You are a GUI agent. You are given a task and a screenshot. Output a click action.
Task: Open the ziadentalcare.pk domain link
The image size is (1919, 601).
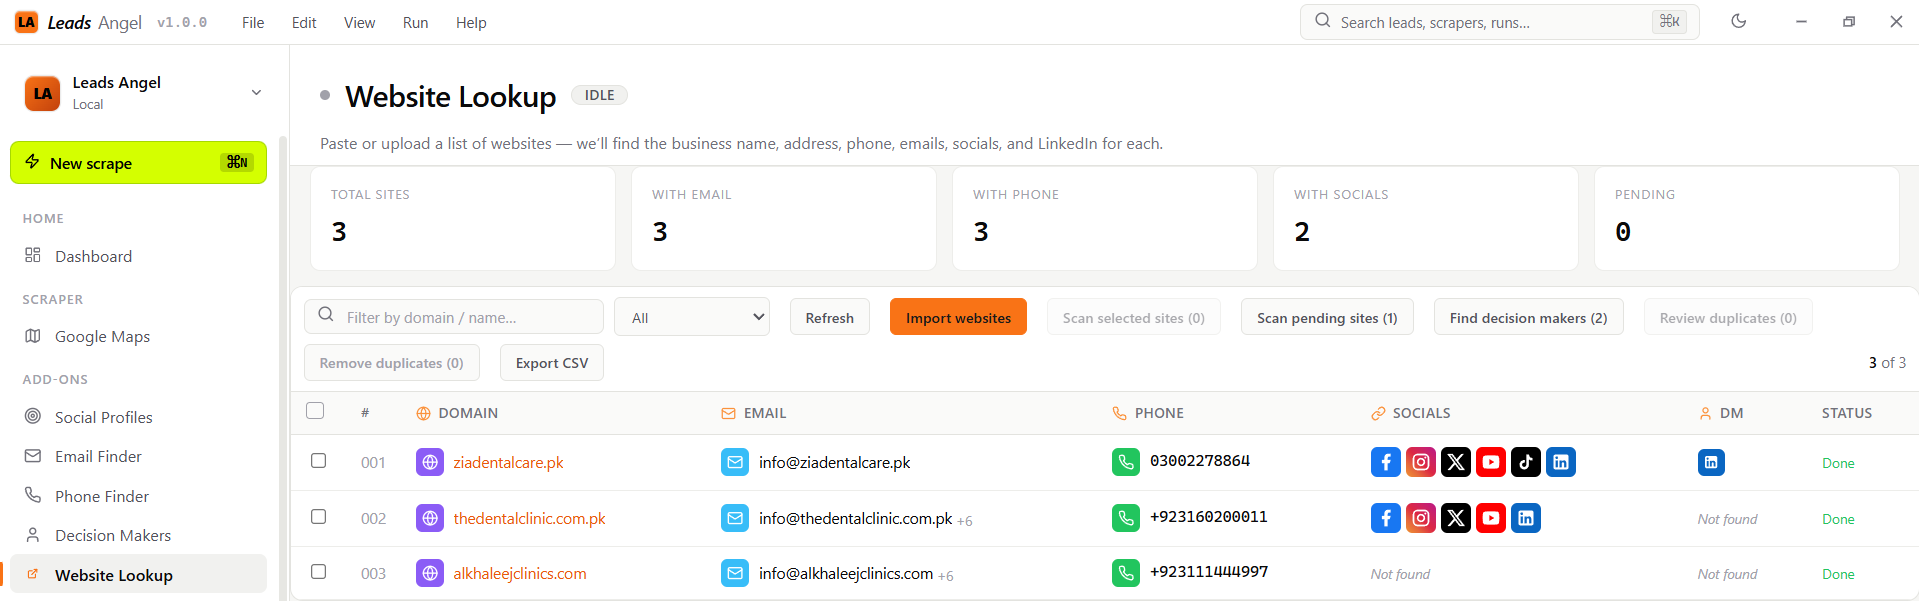[508, 462]
